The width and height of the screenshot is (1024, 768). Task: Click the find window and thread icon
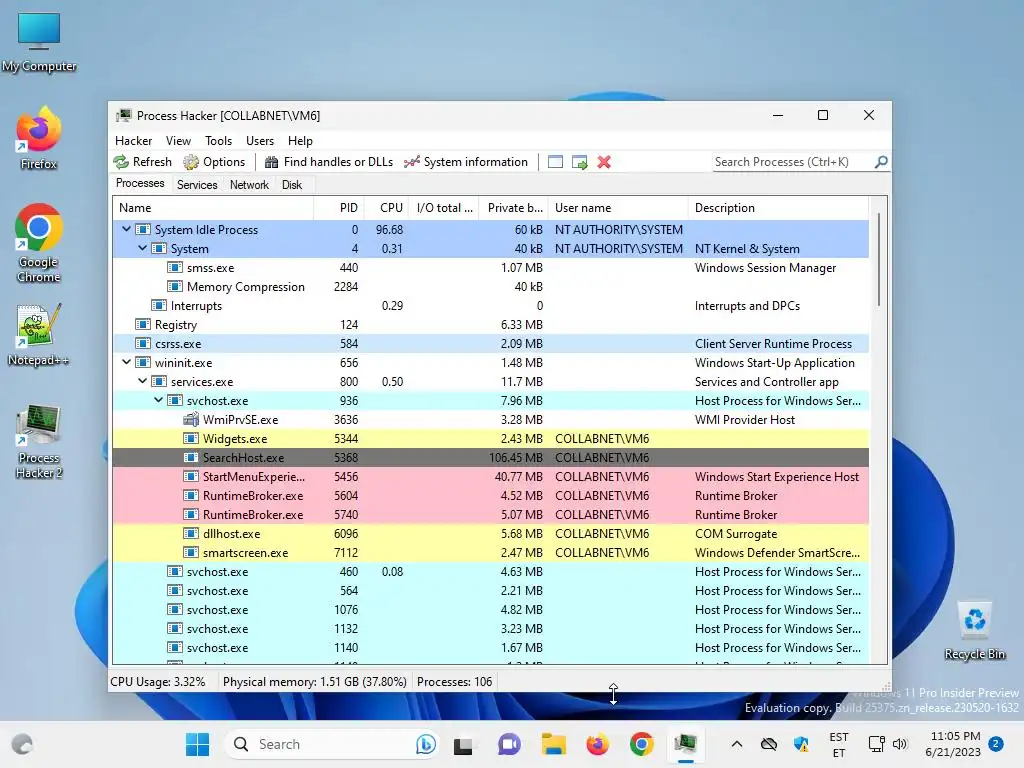[x=579, y=162]
